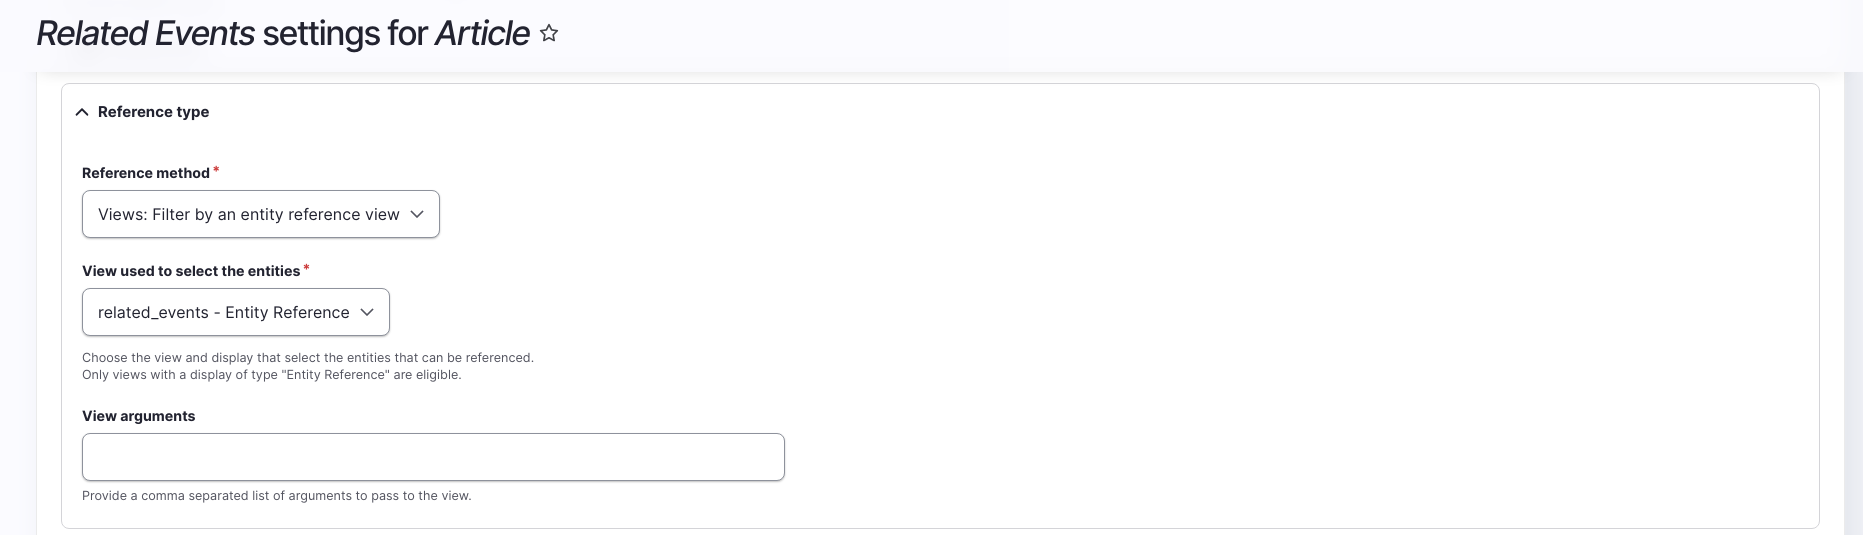
Task: Focus the View arguments text field
Action: (433, 457)
